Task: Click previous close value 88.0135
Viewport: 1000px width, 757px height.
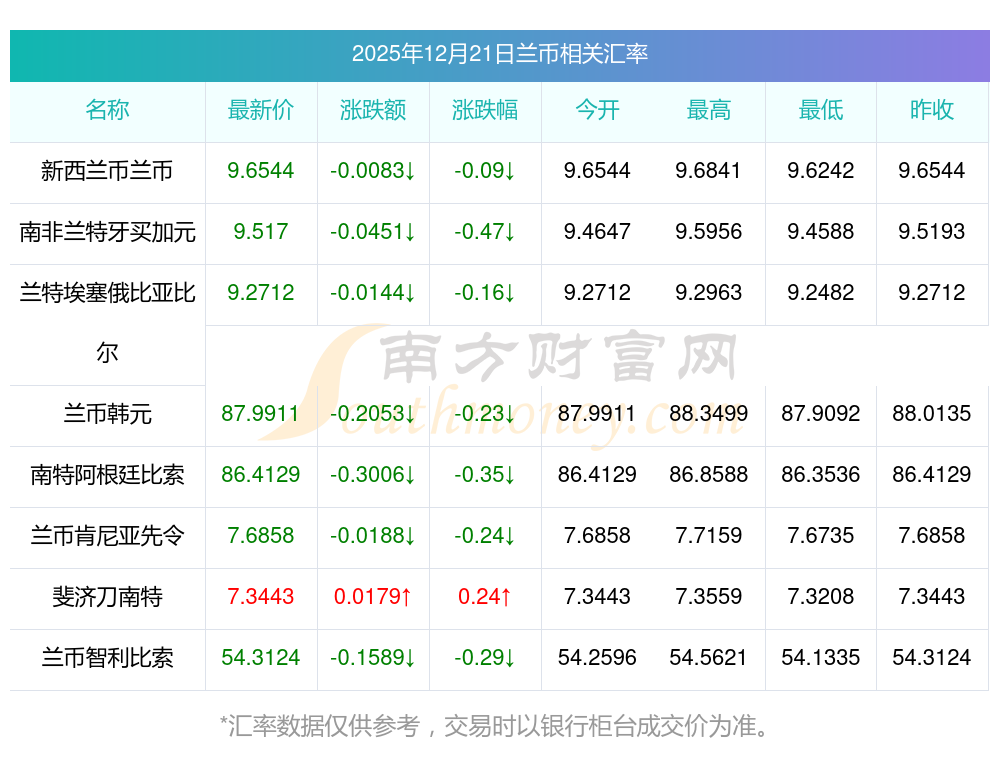Action: (932, 414)
